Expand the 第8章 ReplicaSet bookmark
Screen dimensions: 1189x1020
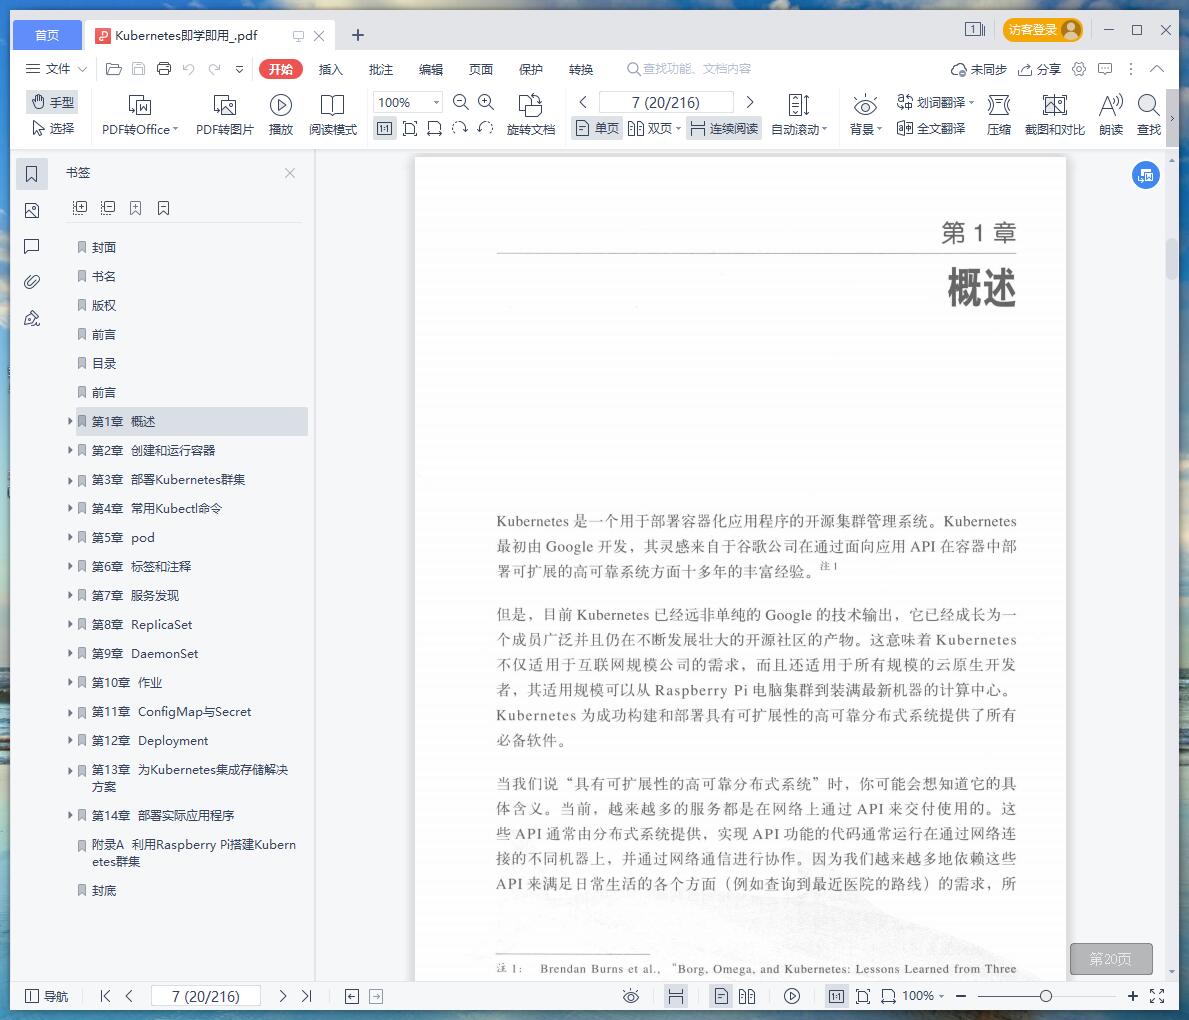[x=71, y=624]
